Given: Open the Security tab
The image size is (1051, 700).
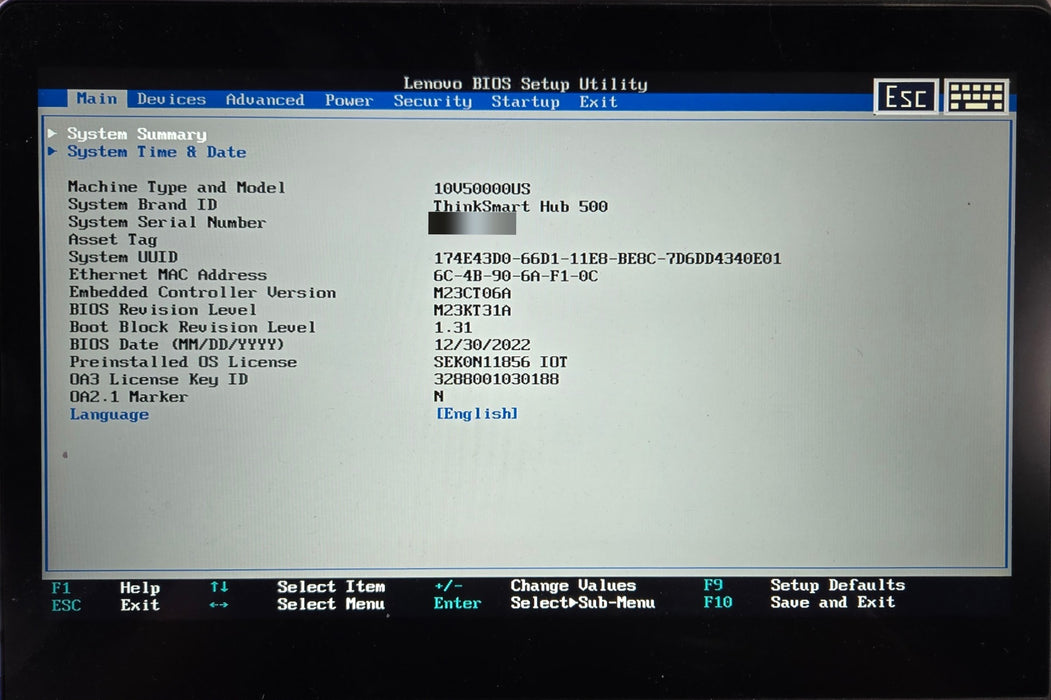Looking at the screenshot, I should point(432,101).
